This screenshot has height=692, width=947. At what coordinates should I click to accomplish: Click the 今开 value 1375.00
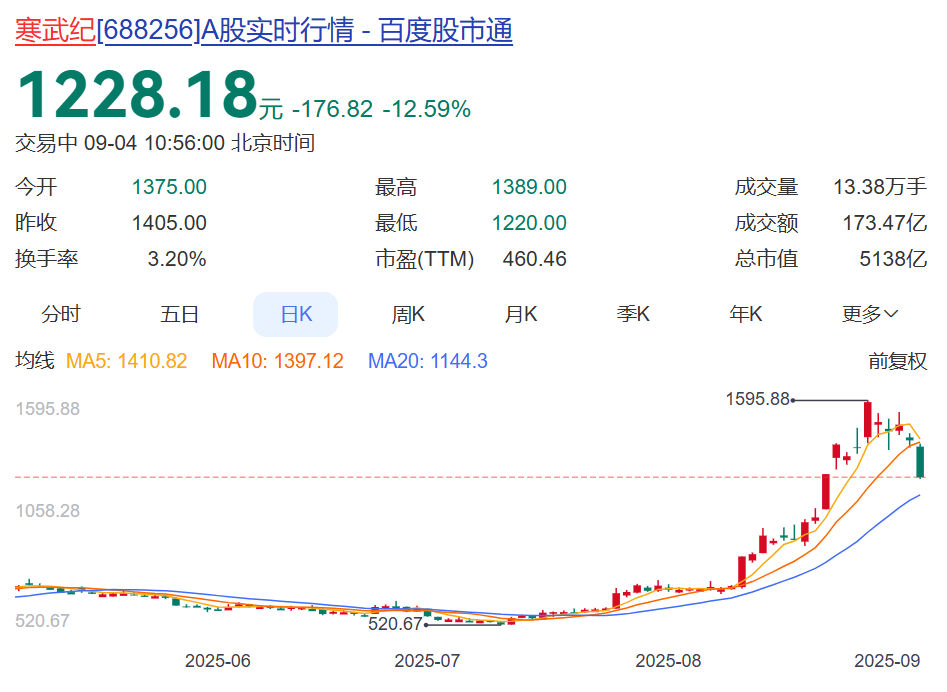169,187
